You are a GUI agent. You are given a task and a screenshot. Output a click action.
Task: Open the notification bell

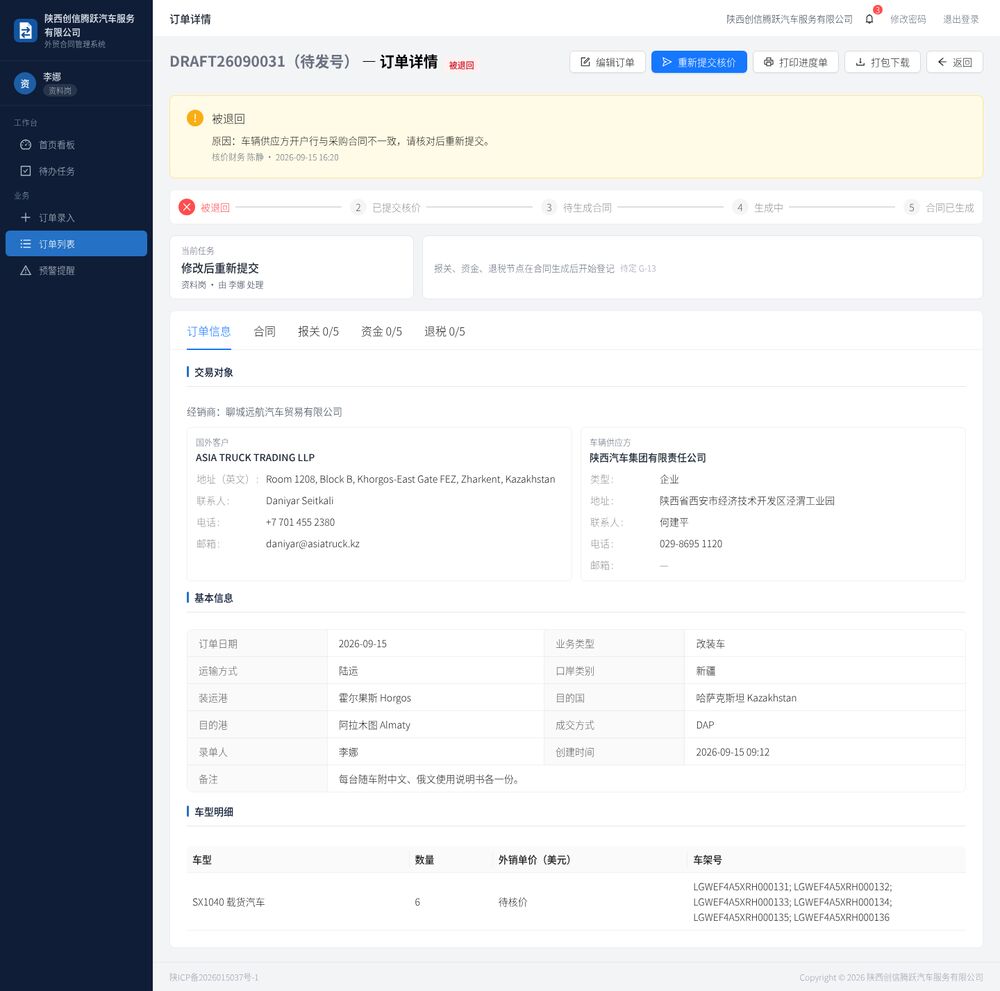[x=869, y=19]
